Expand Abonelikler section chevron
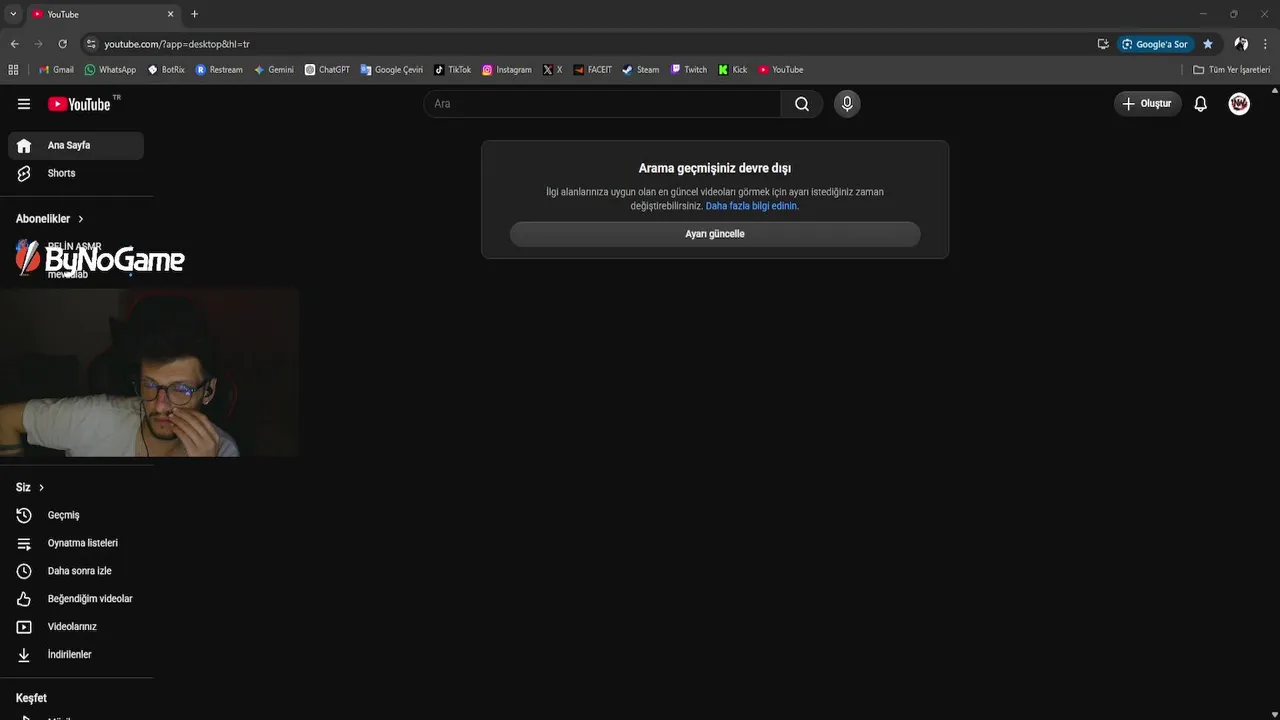This screenshot has width=1280, height=720. pos(81,219)
